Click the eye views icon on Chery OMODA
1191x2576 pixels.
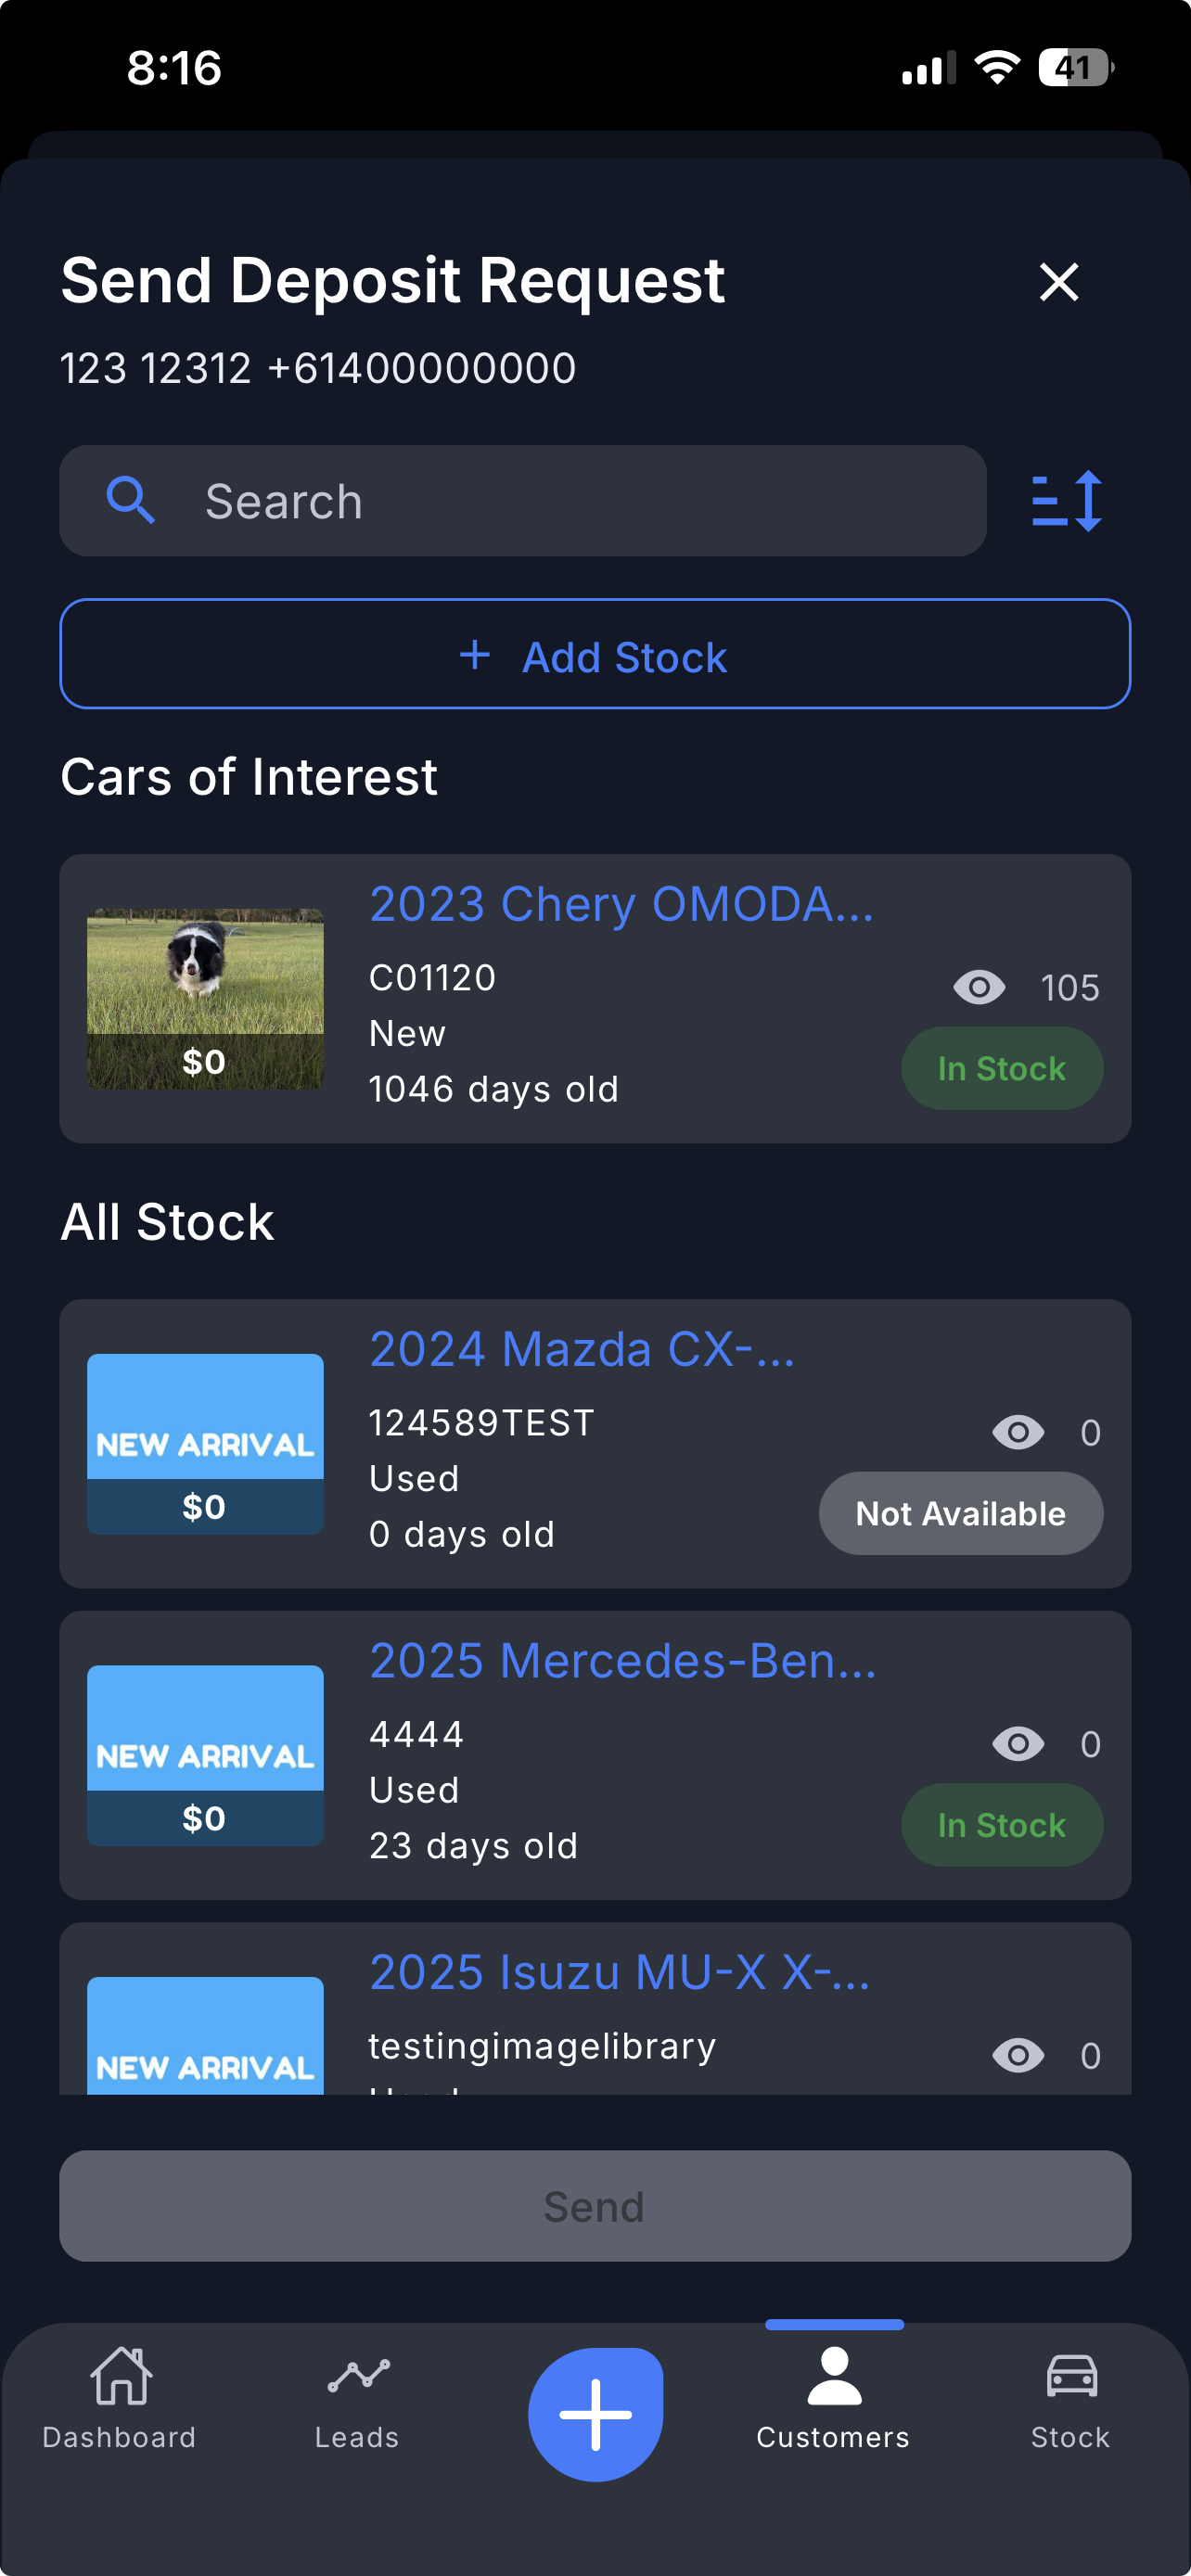point(979,988)
